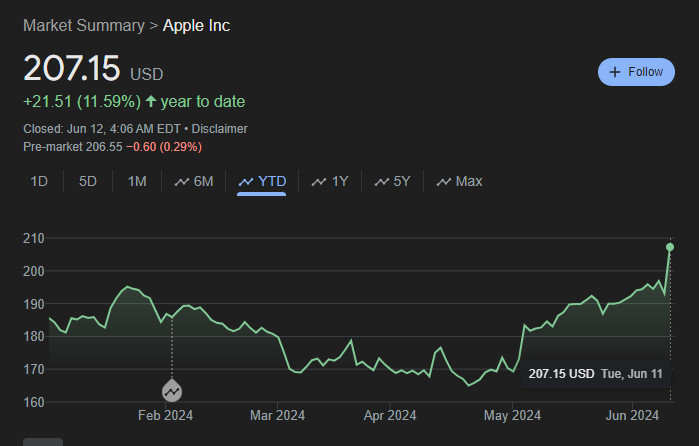
Task: Select the 6M chart range tab
Action: [194, 182]
